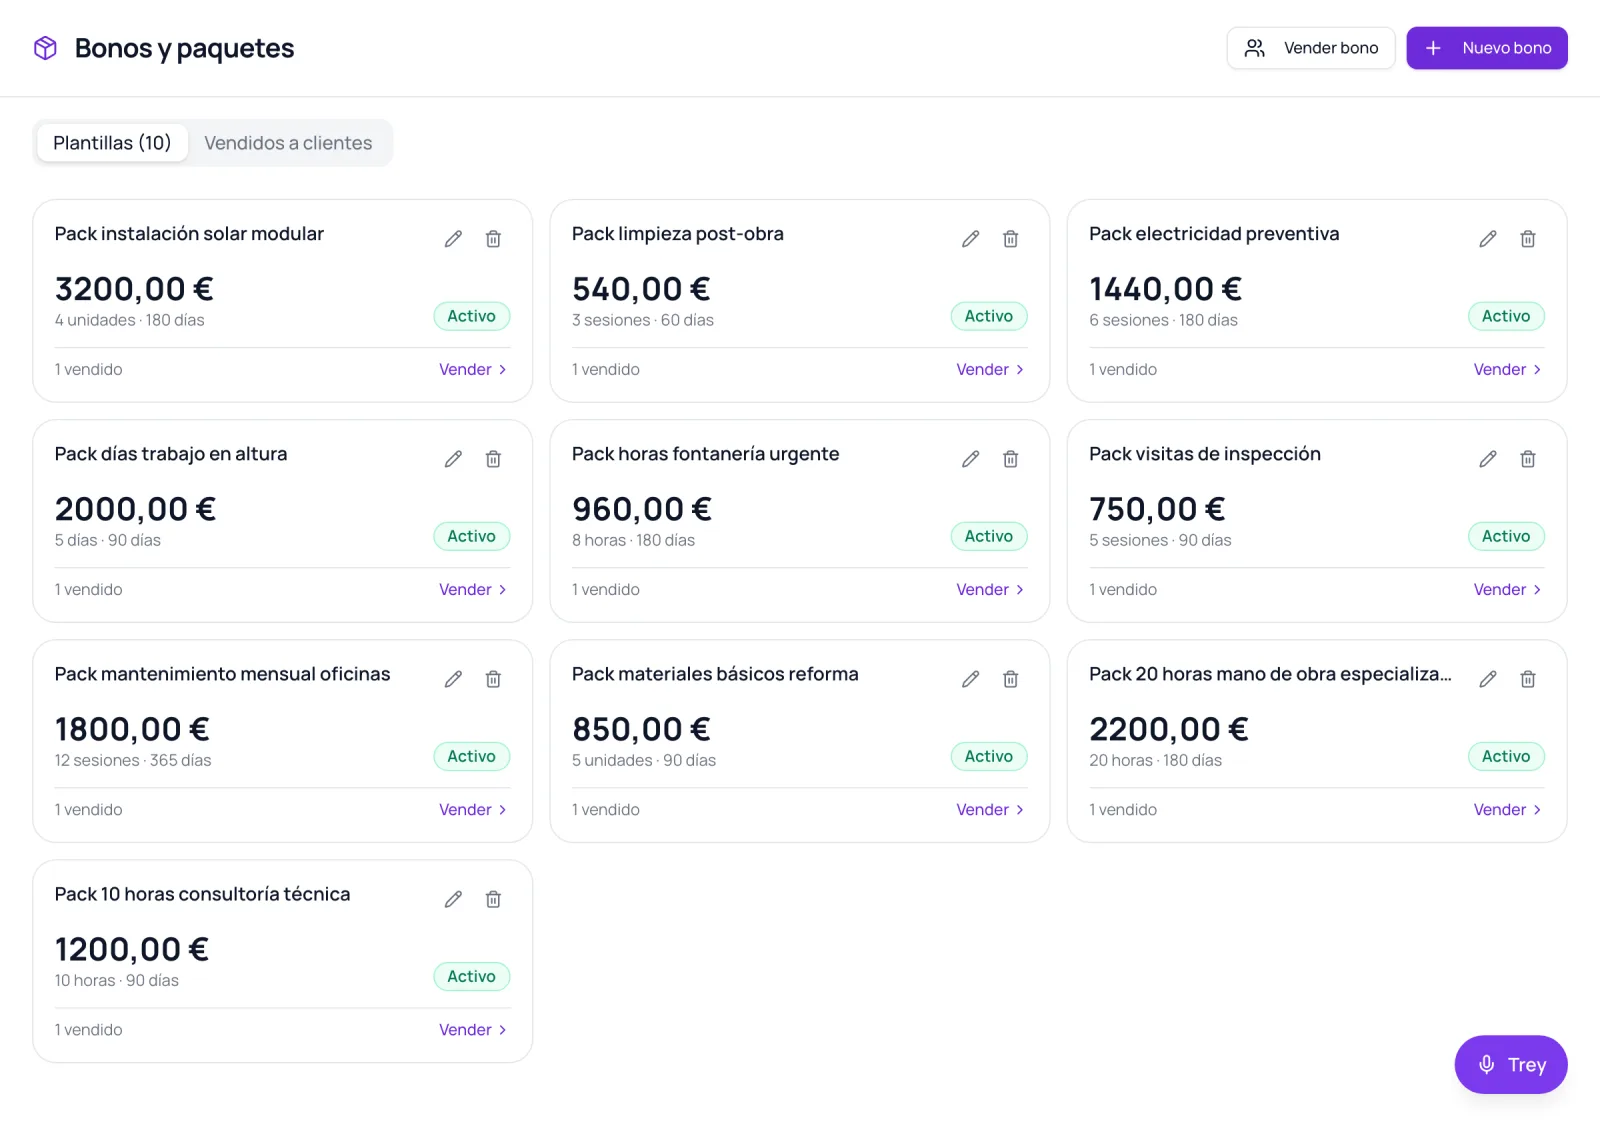This screenshot has height=1126, width=1600.
Task: Delete Pack instalación solar modular with the trash icon
Action: click(x=493, y=239)
